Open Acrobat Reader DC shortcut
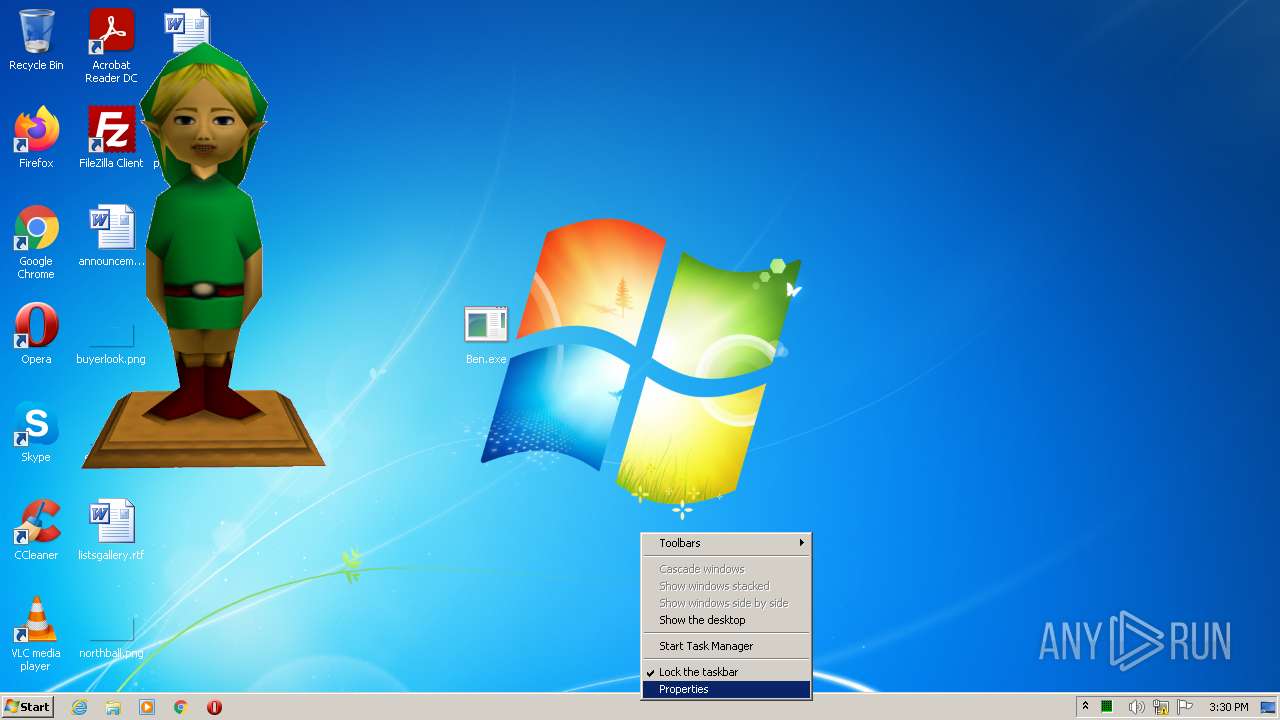 [x=111, y=46]
